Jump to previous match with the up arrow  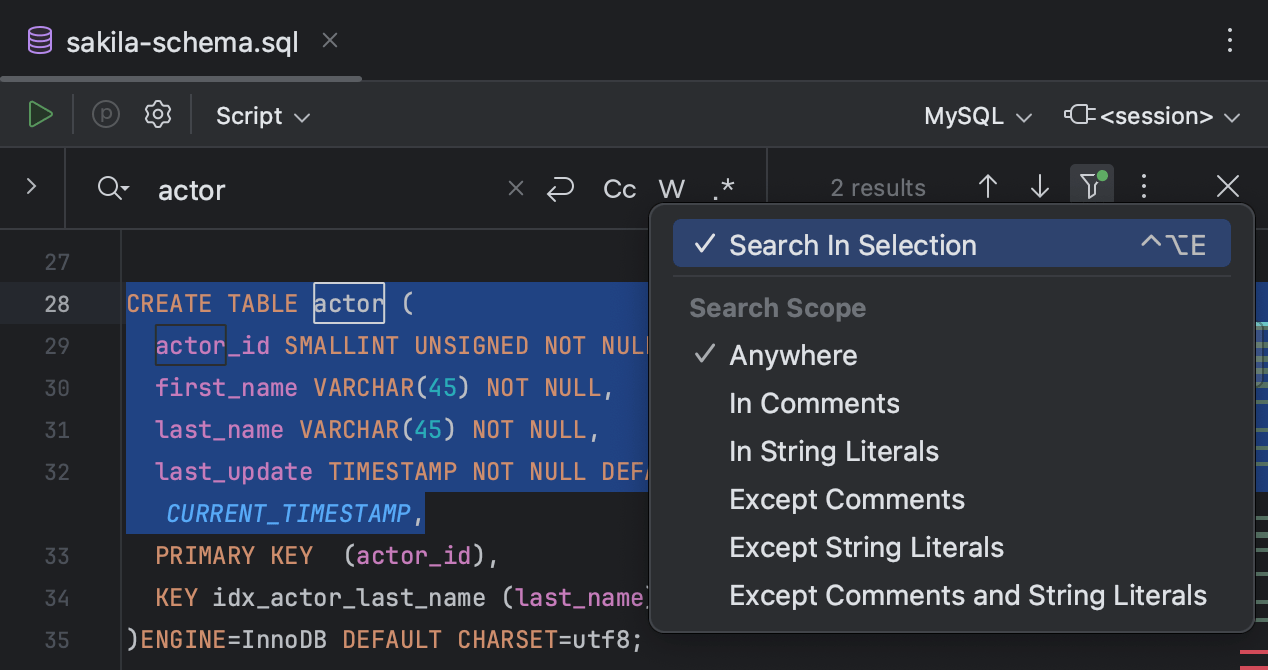988,186
